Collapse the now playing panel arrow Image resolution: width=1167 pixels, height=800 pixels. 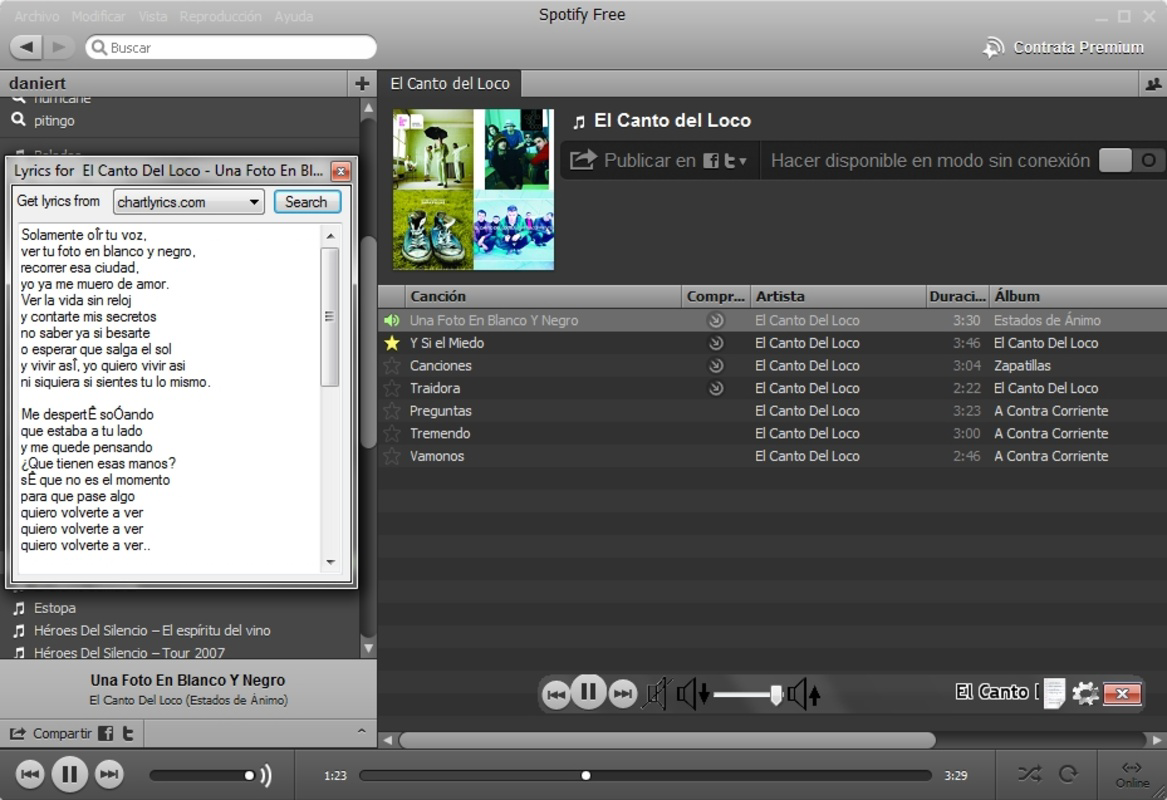click(x=362, y=731)
